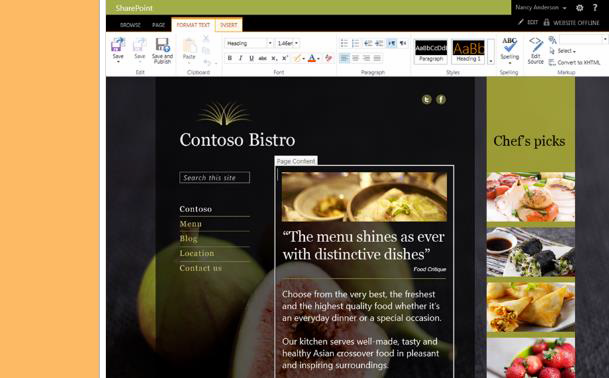Toggle bold formatting
The image size is (609, 378).
tap(230, 58)
